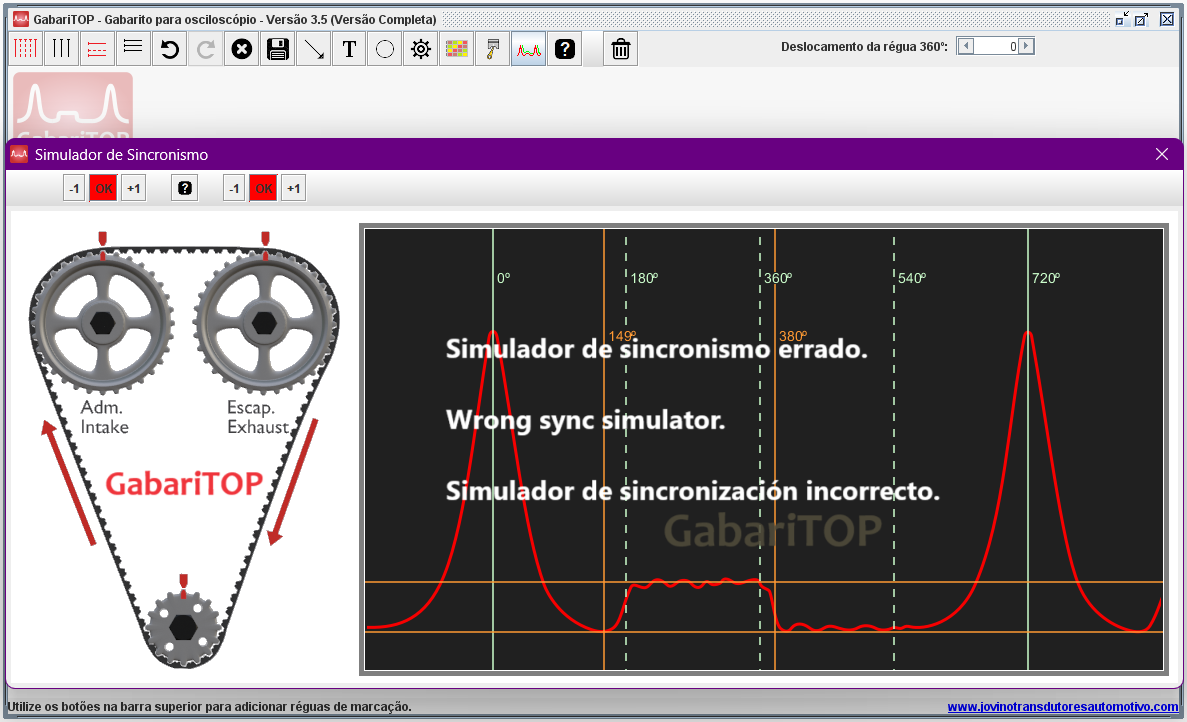The image size is (1187, 722).
Task: Undo the last action
Action: pos(170,49)
